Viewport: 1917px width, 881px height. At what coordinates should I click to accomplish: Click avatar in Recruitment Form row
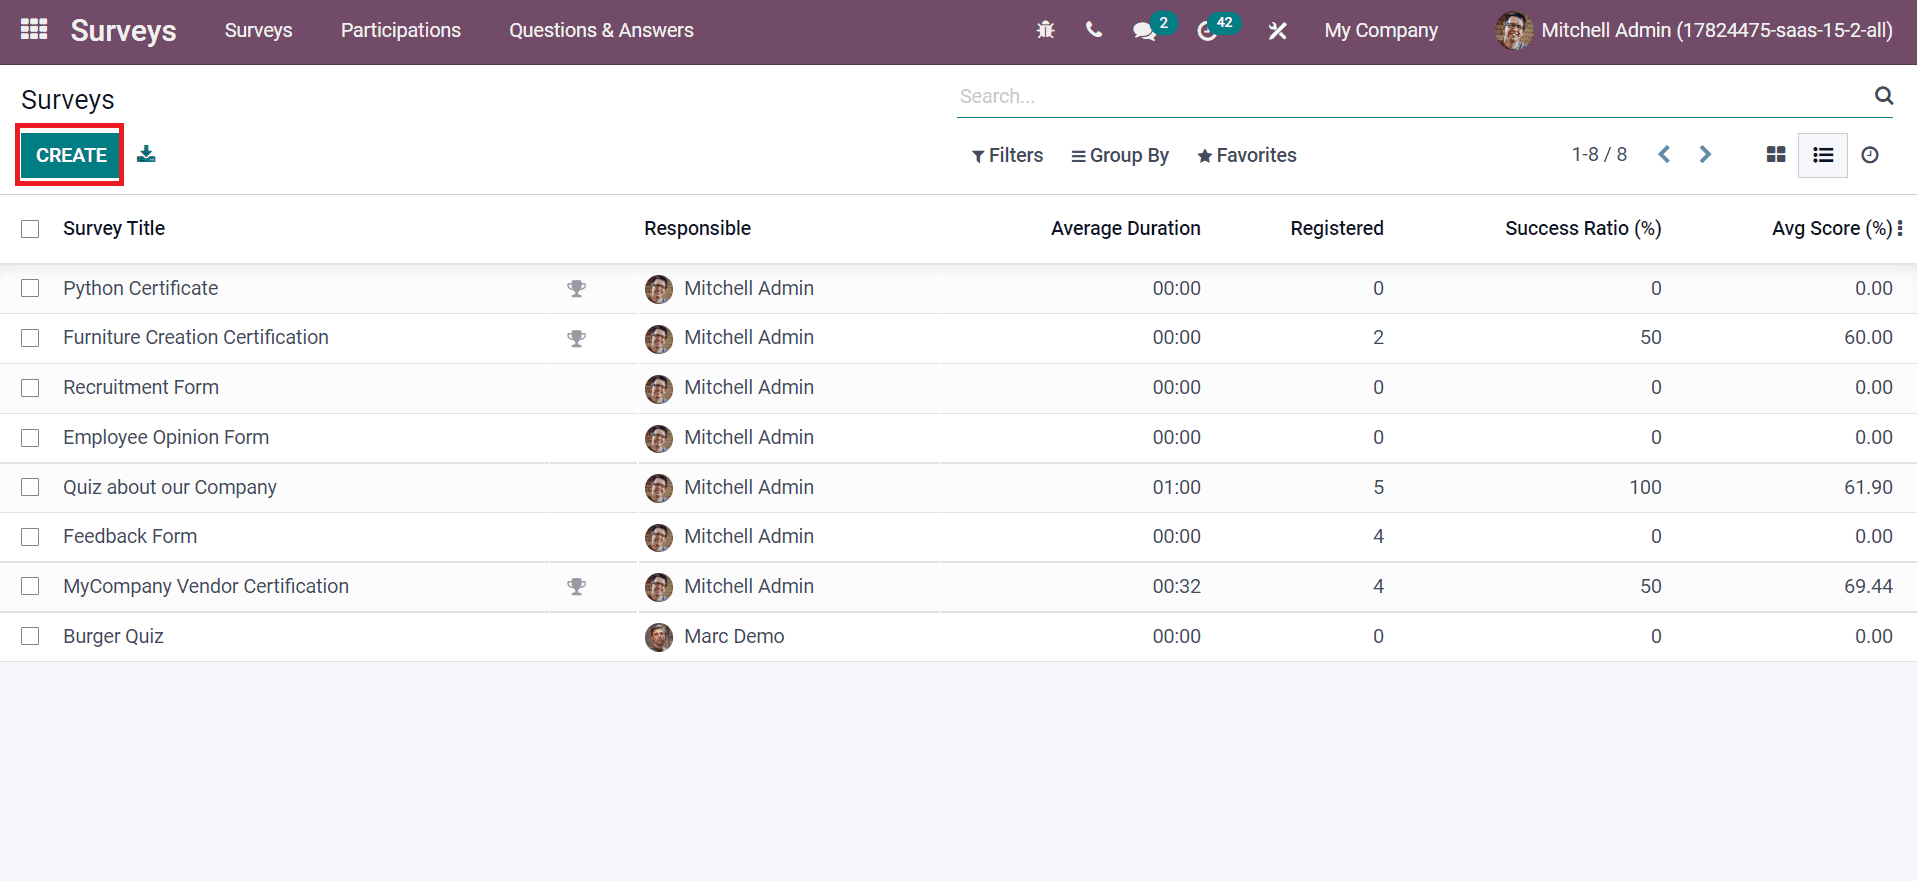659,389
